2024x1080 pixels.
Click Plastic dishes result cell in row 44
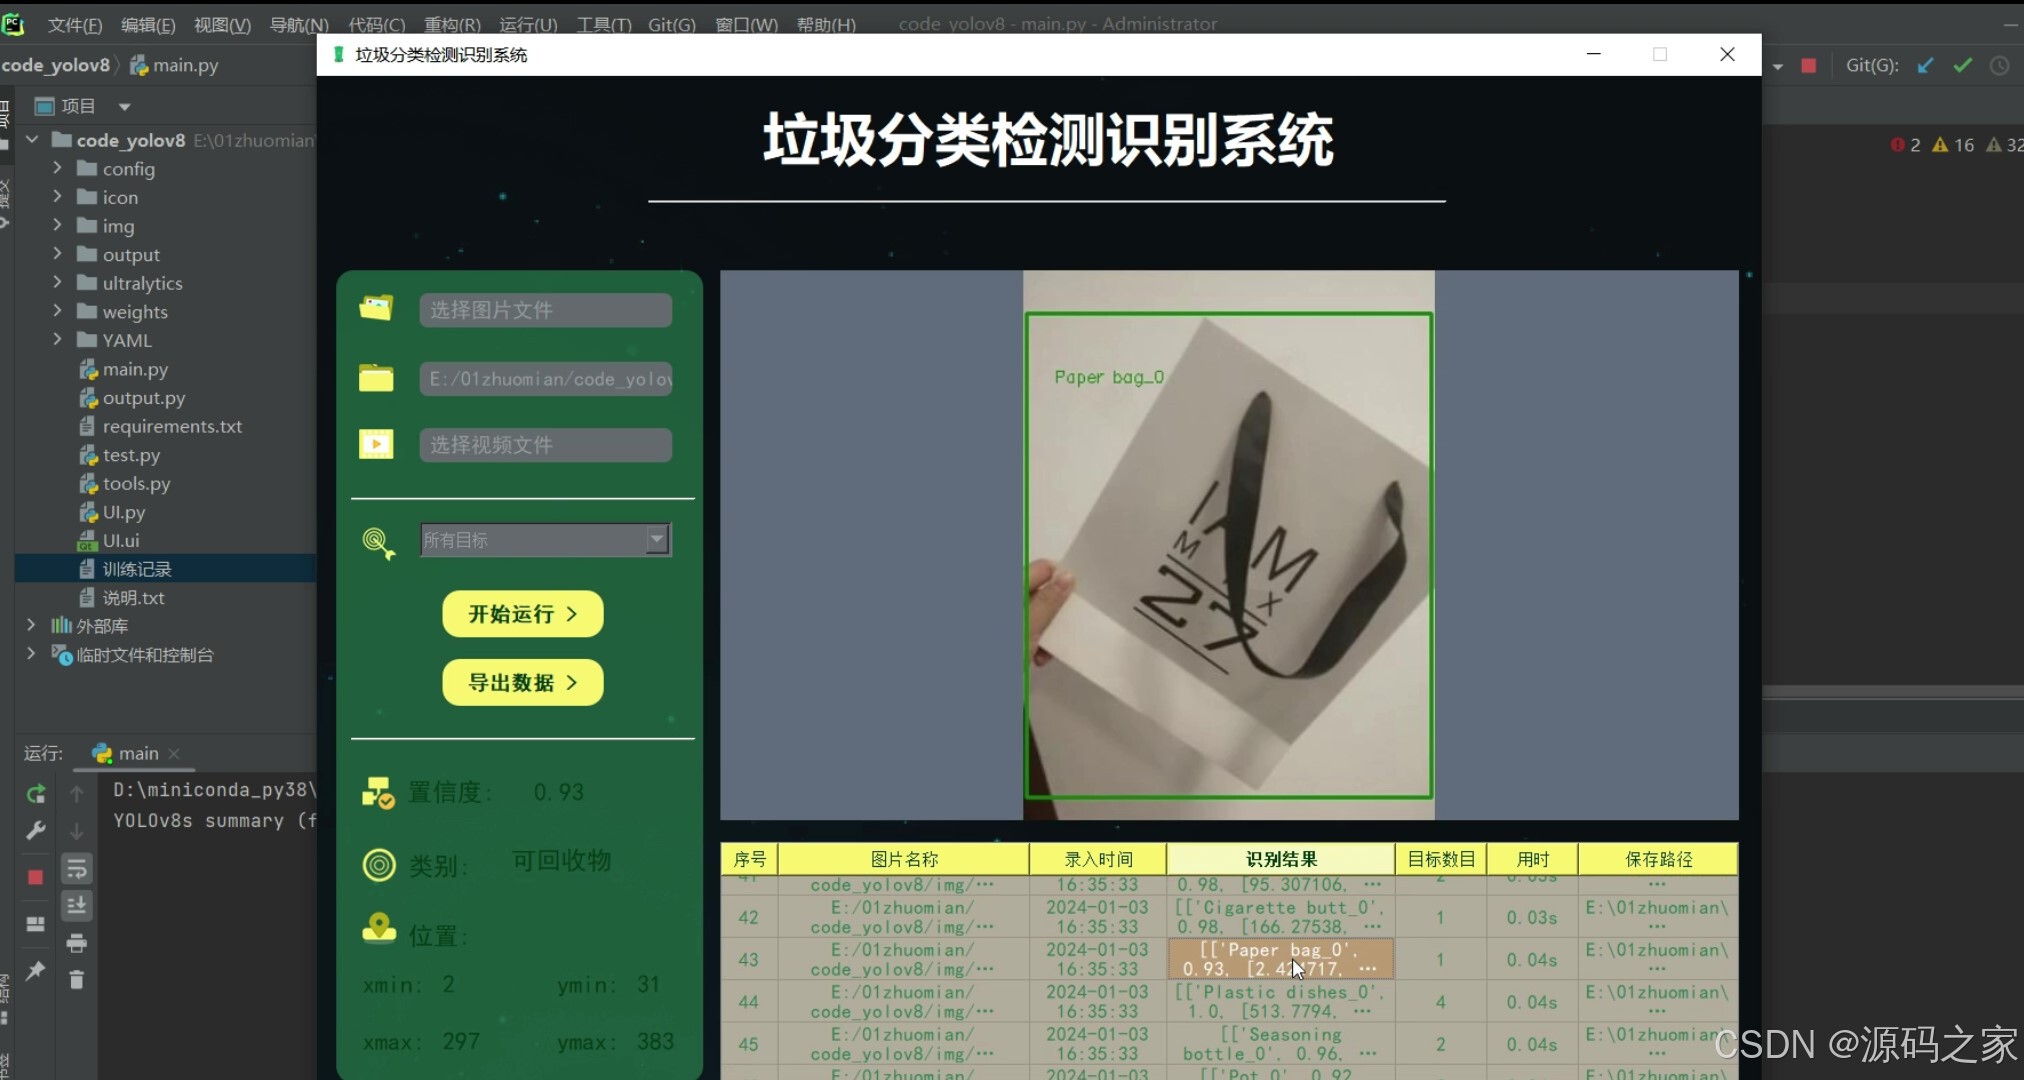point(1280,1001)
